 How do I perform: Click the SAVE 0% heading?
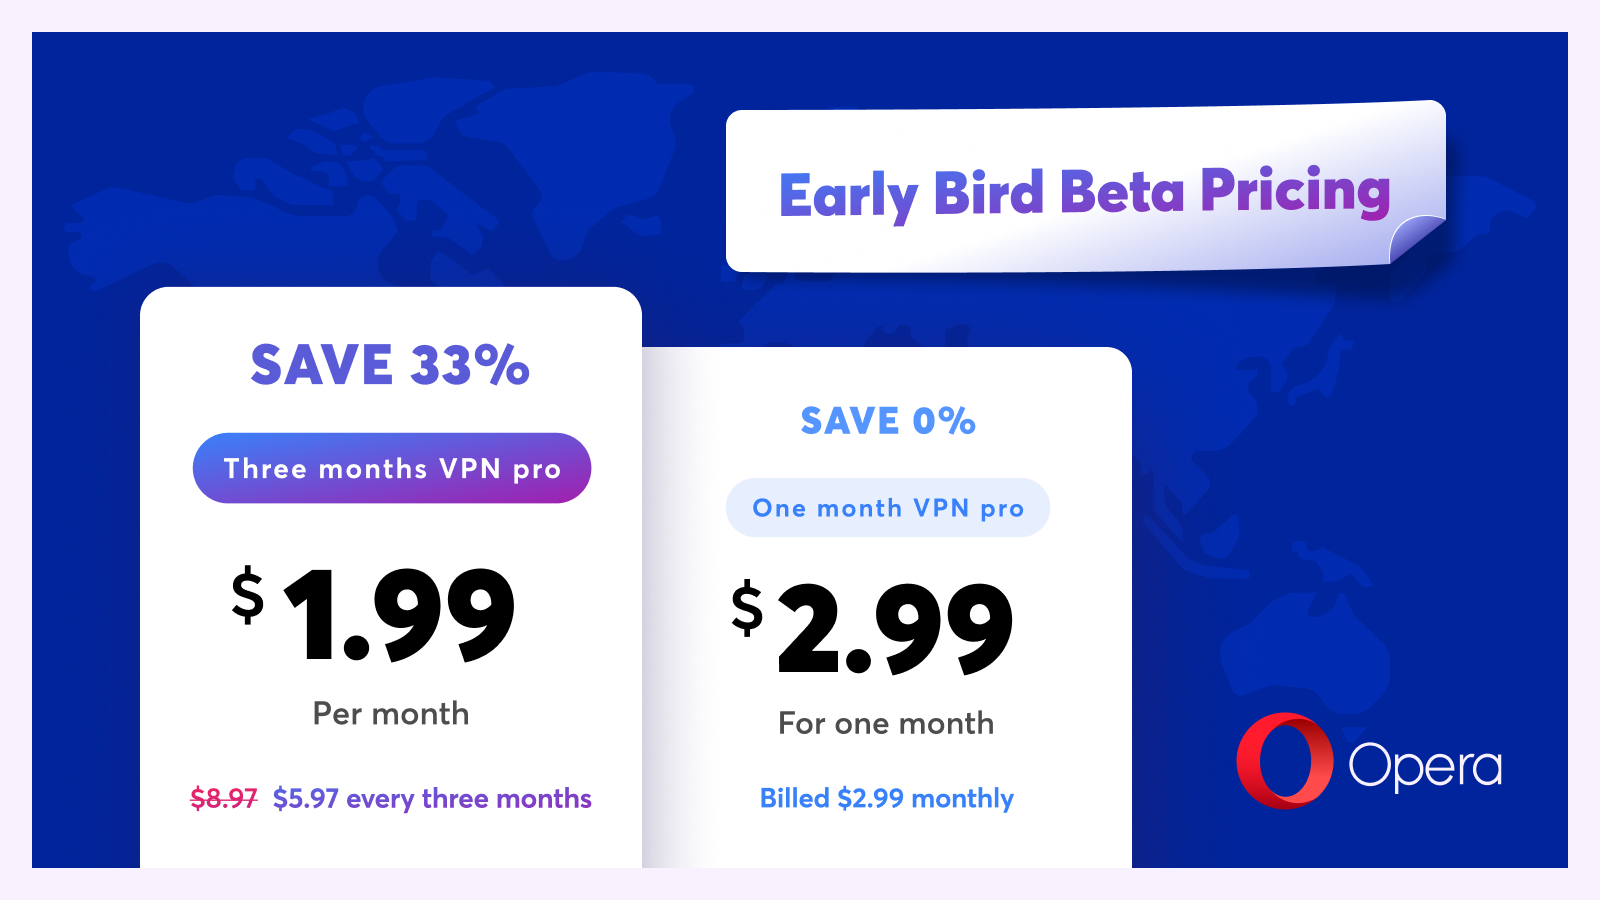click(x=888, y=421)
